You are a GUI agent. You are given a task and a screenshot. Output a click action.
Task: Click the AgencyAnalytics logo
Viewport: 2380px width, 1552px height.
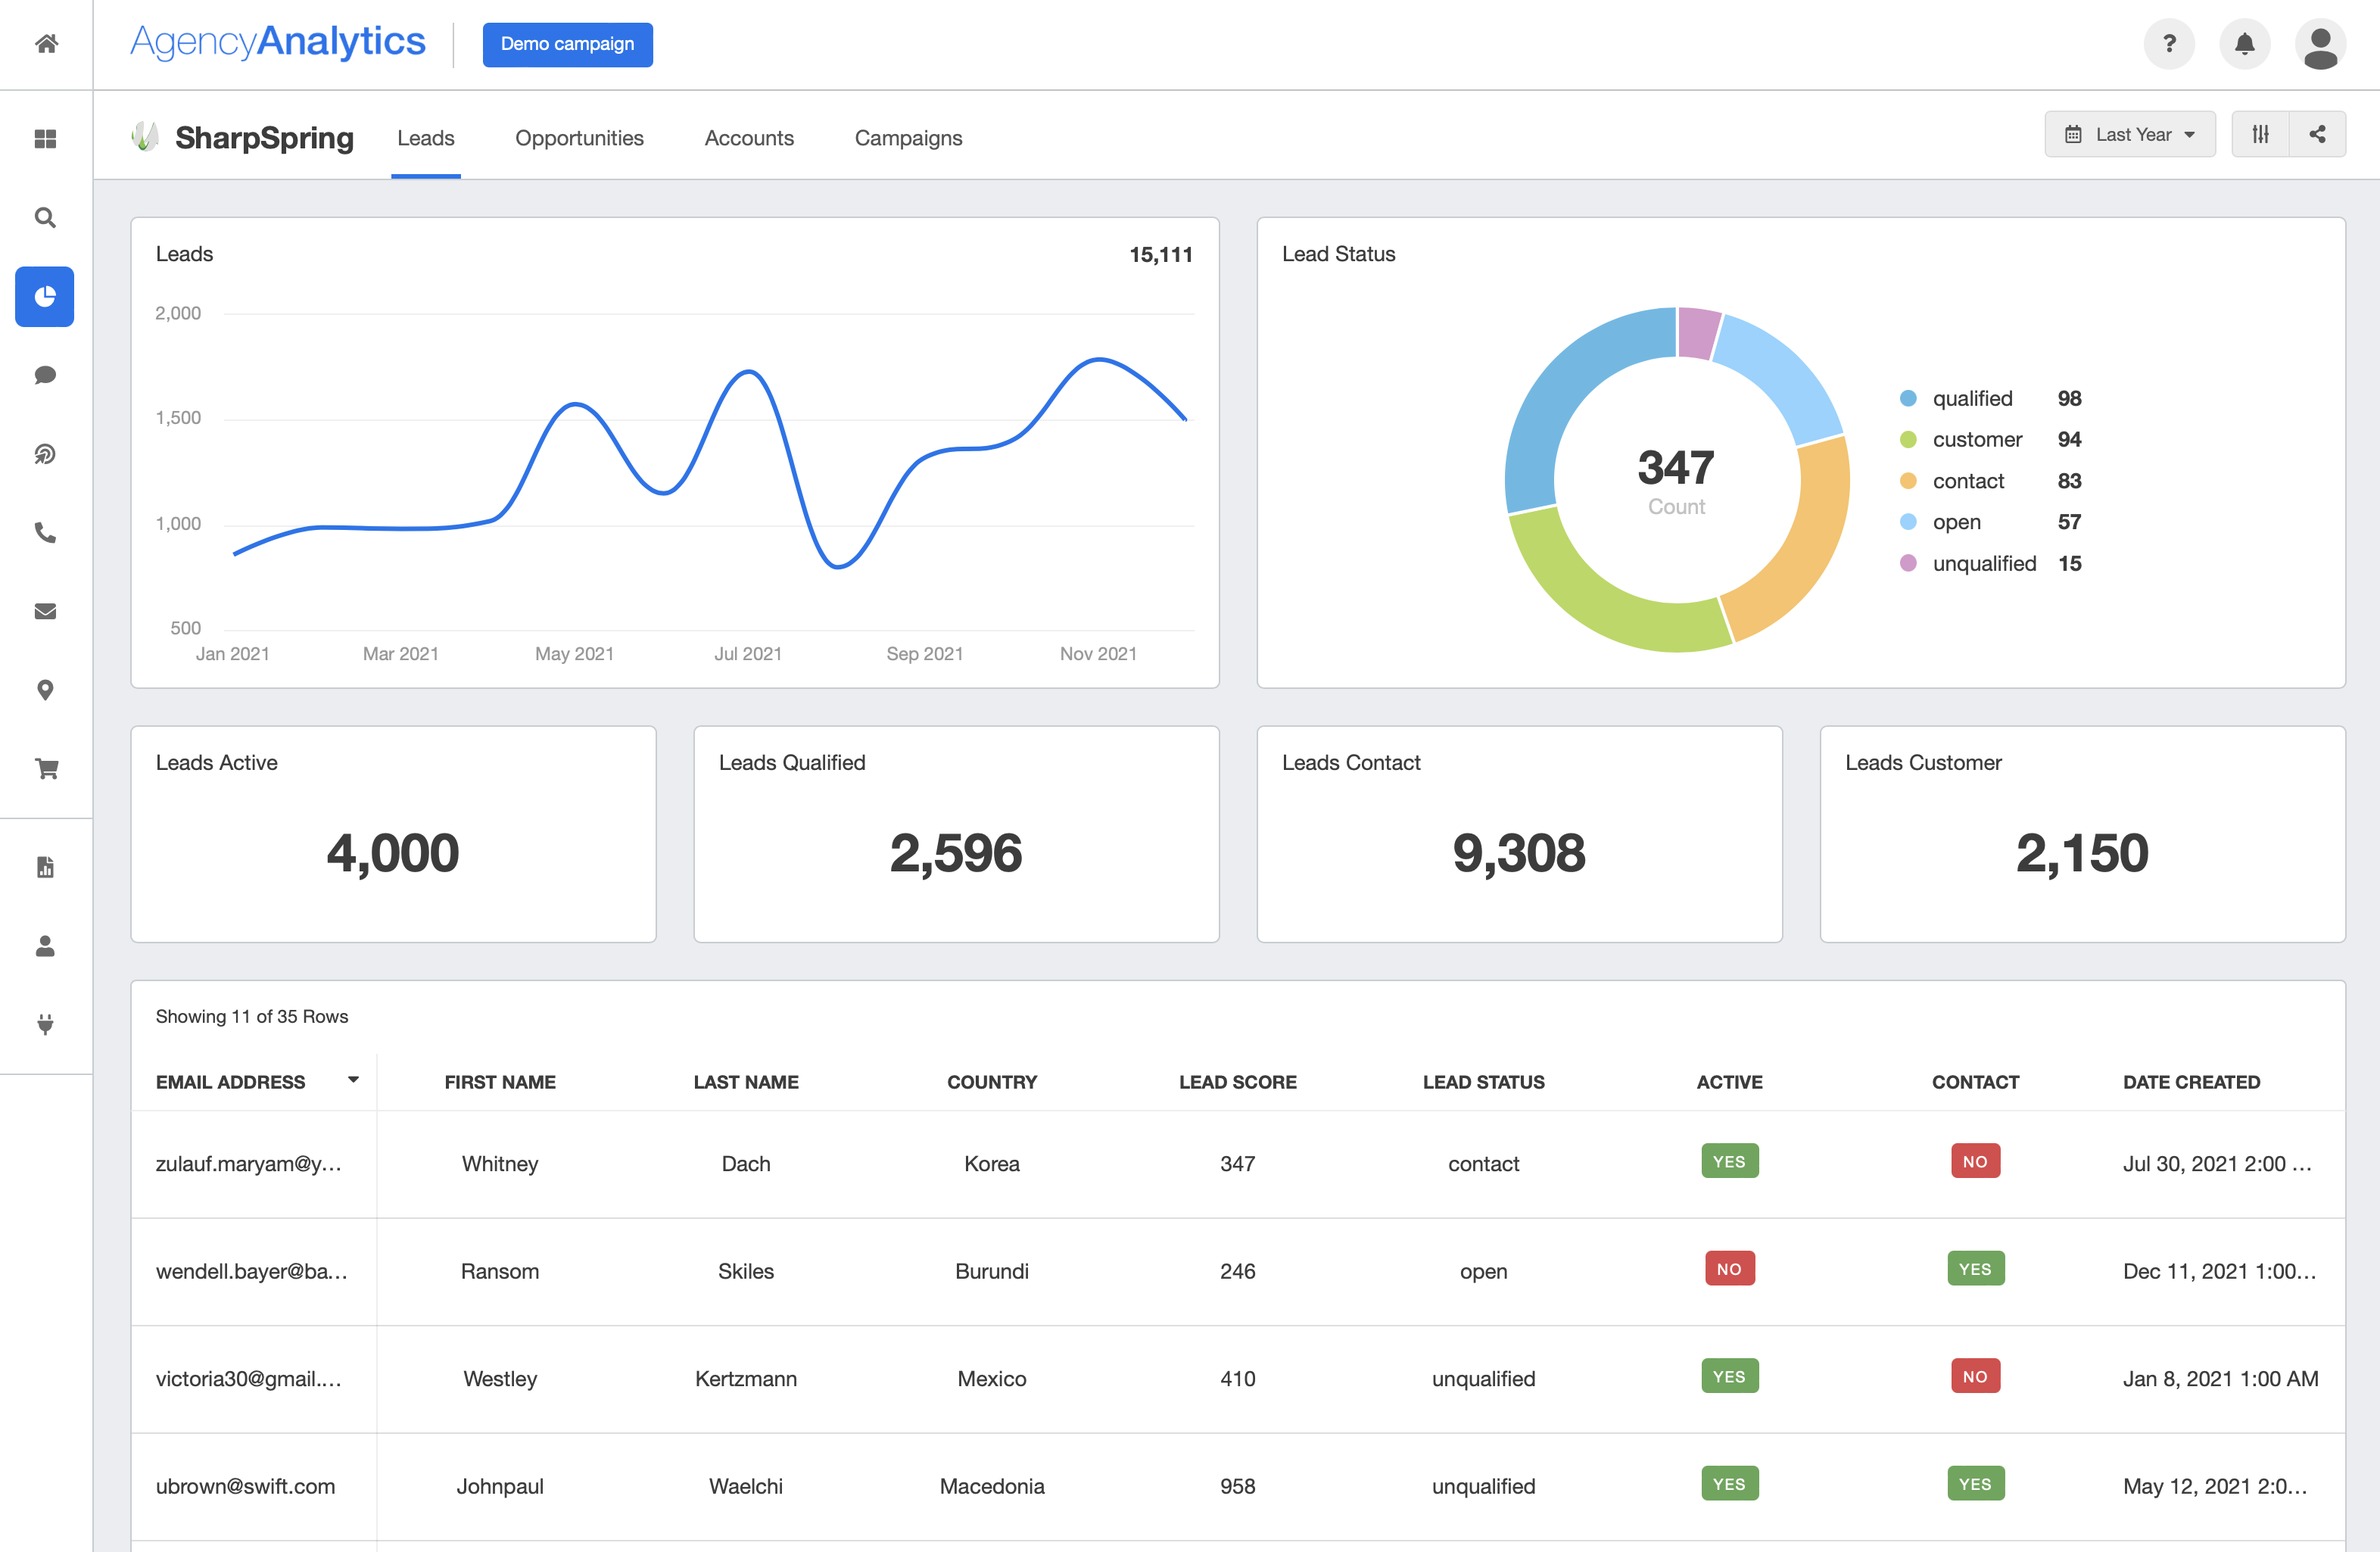pos(278,42)
